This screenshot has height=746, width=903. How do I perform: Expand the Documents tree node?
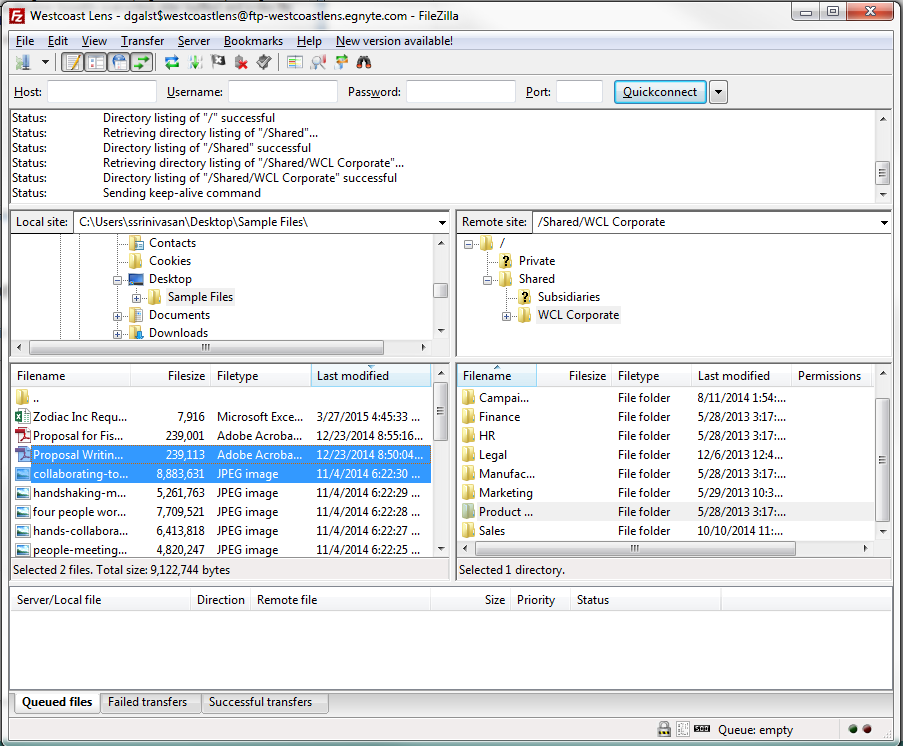point(117,316)
